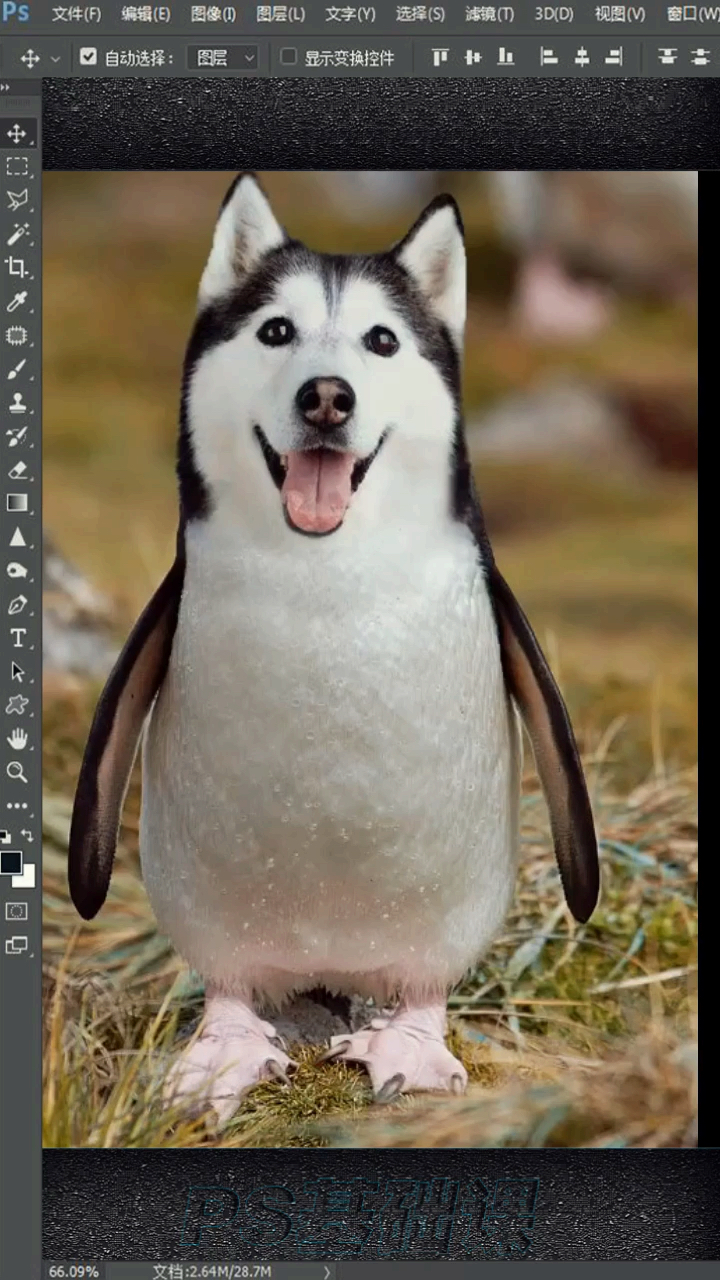Pick the Eyedropper tool
This screenshot has height=1280, width=720.
pyautogui.click(x=17, y=301)
